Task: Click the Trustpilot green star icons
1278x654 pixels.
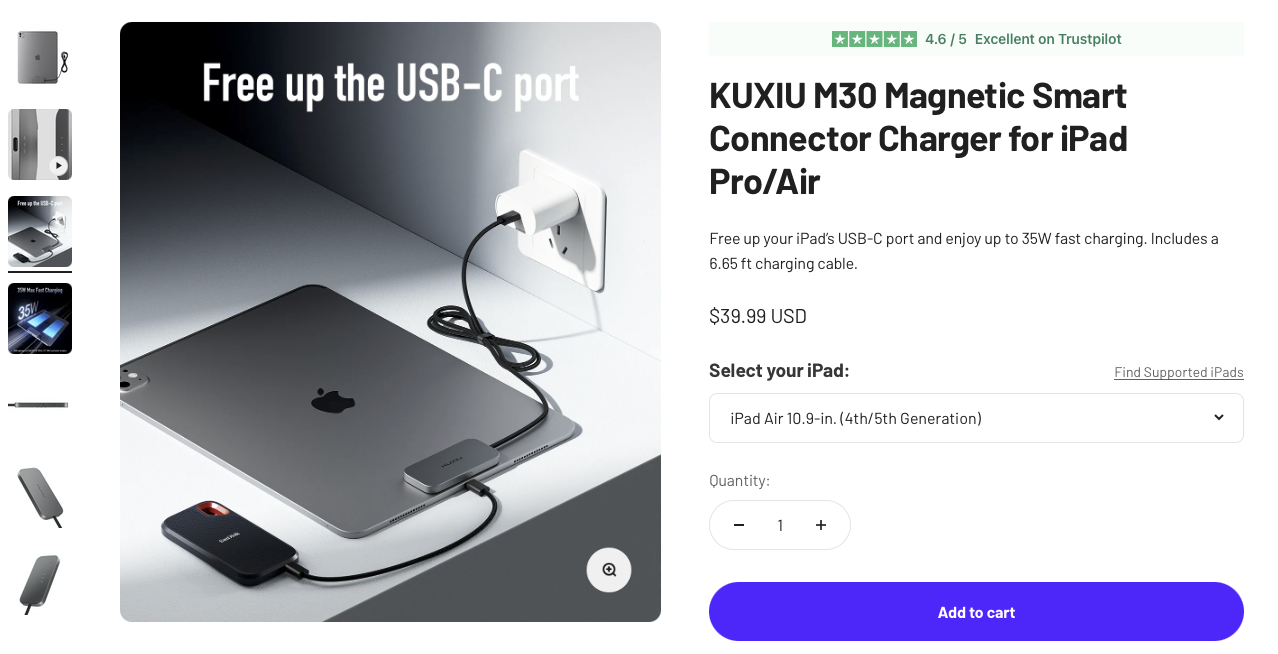Action: (x=874, y=39)
